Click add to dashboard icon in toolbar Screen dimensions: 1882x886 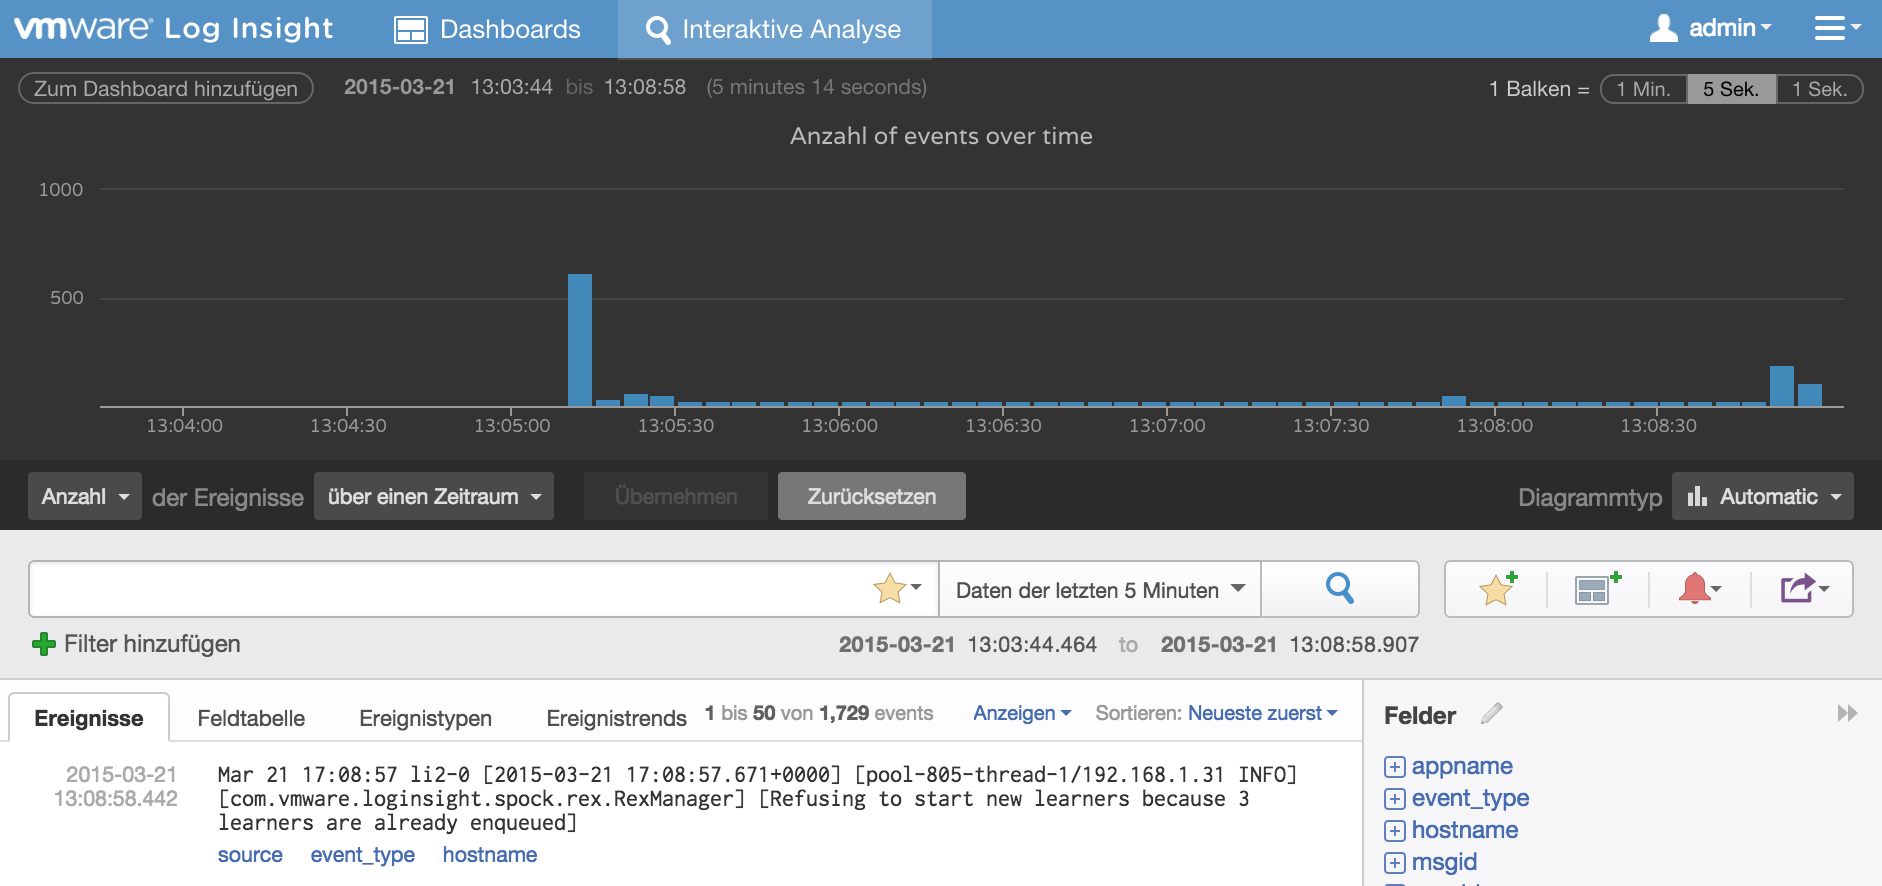(x=1596, y=589)
